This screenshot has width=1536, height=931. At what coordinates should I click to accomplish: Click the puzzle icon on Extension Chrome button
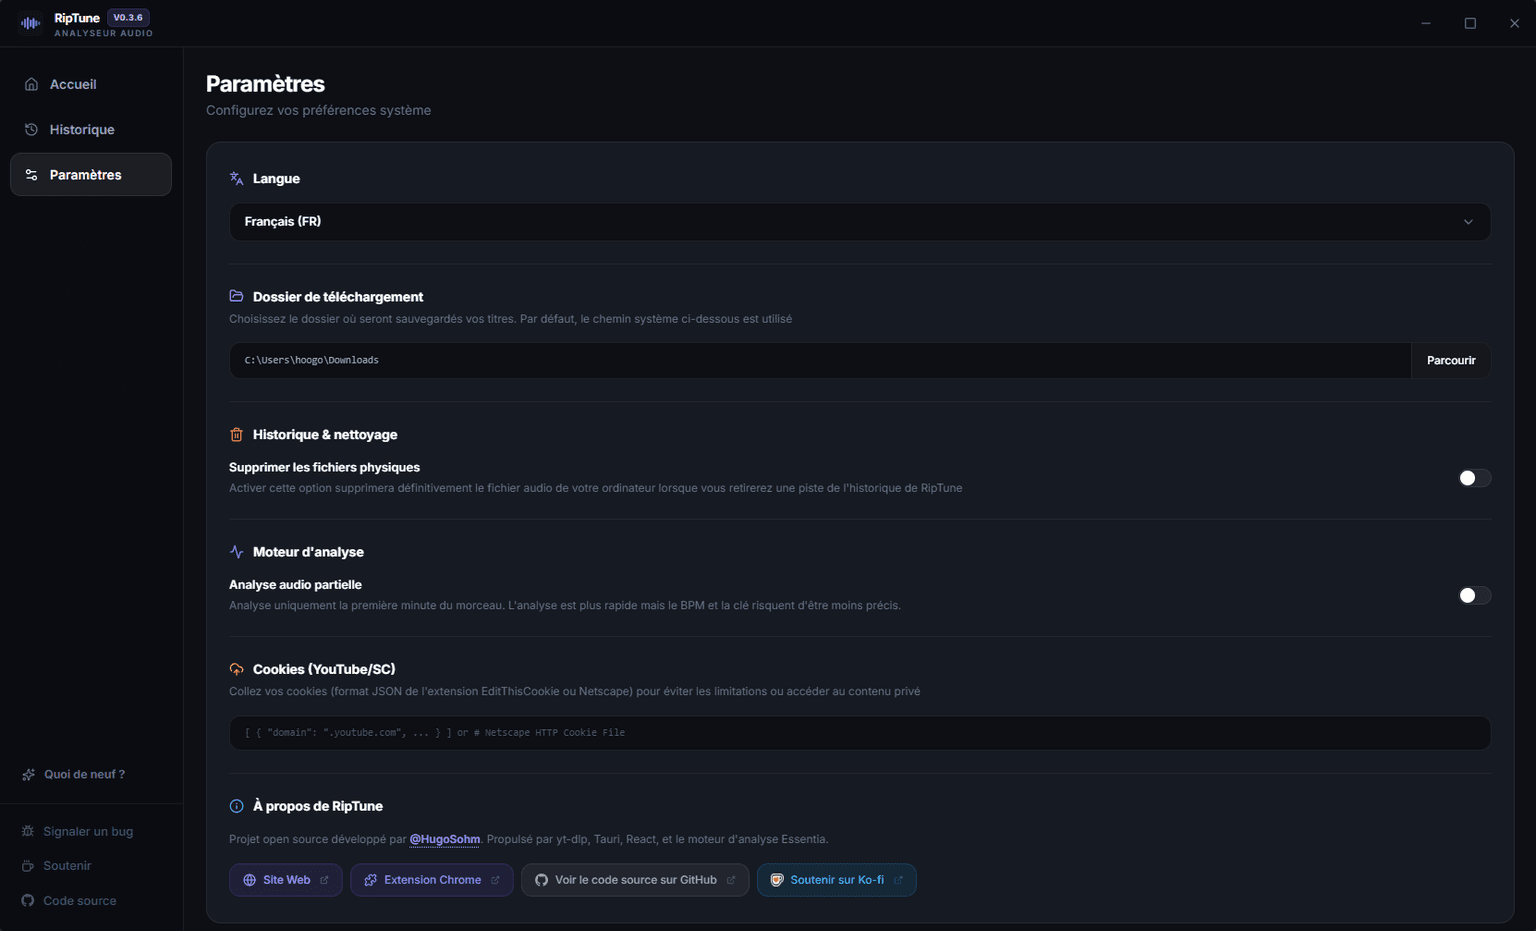click(x=371, y=880)
